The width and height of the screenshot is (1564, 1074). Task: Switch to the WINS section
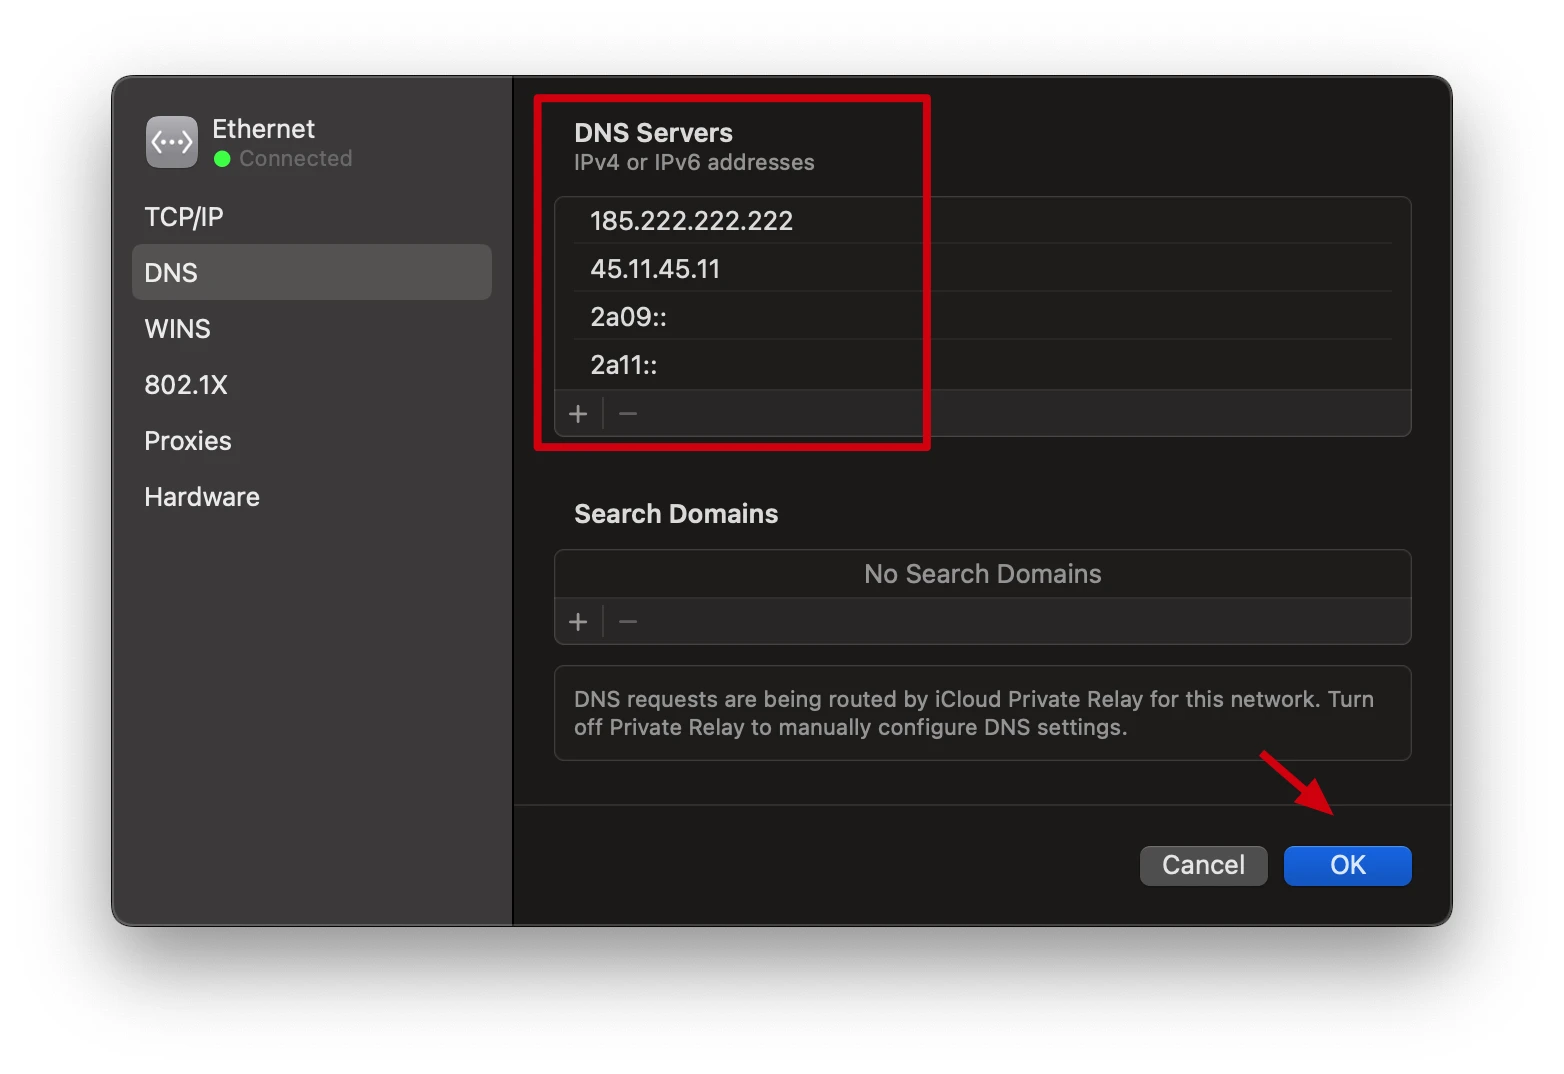(x=178, y=329)
